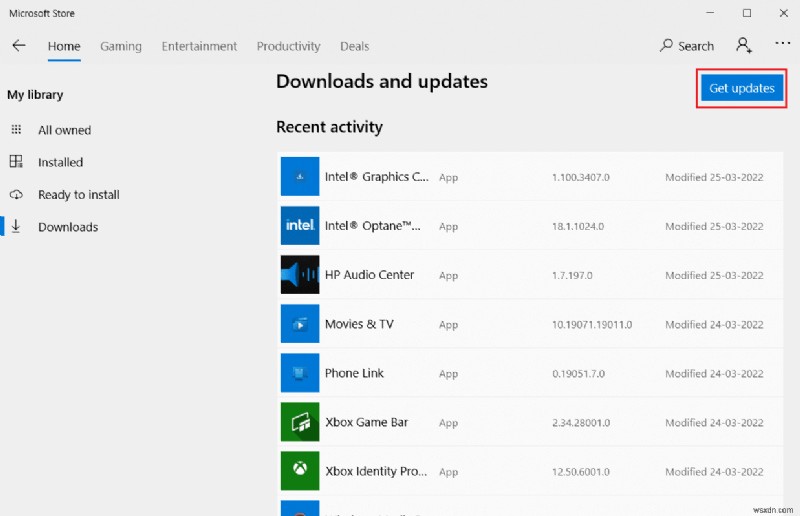Click the Movies & TV name
Image resolution: width=800 pixels, height=516 pixels.
tap(359, 324)
